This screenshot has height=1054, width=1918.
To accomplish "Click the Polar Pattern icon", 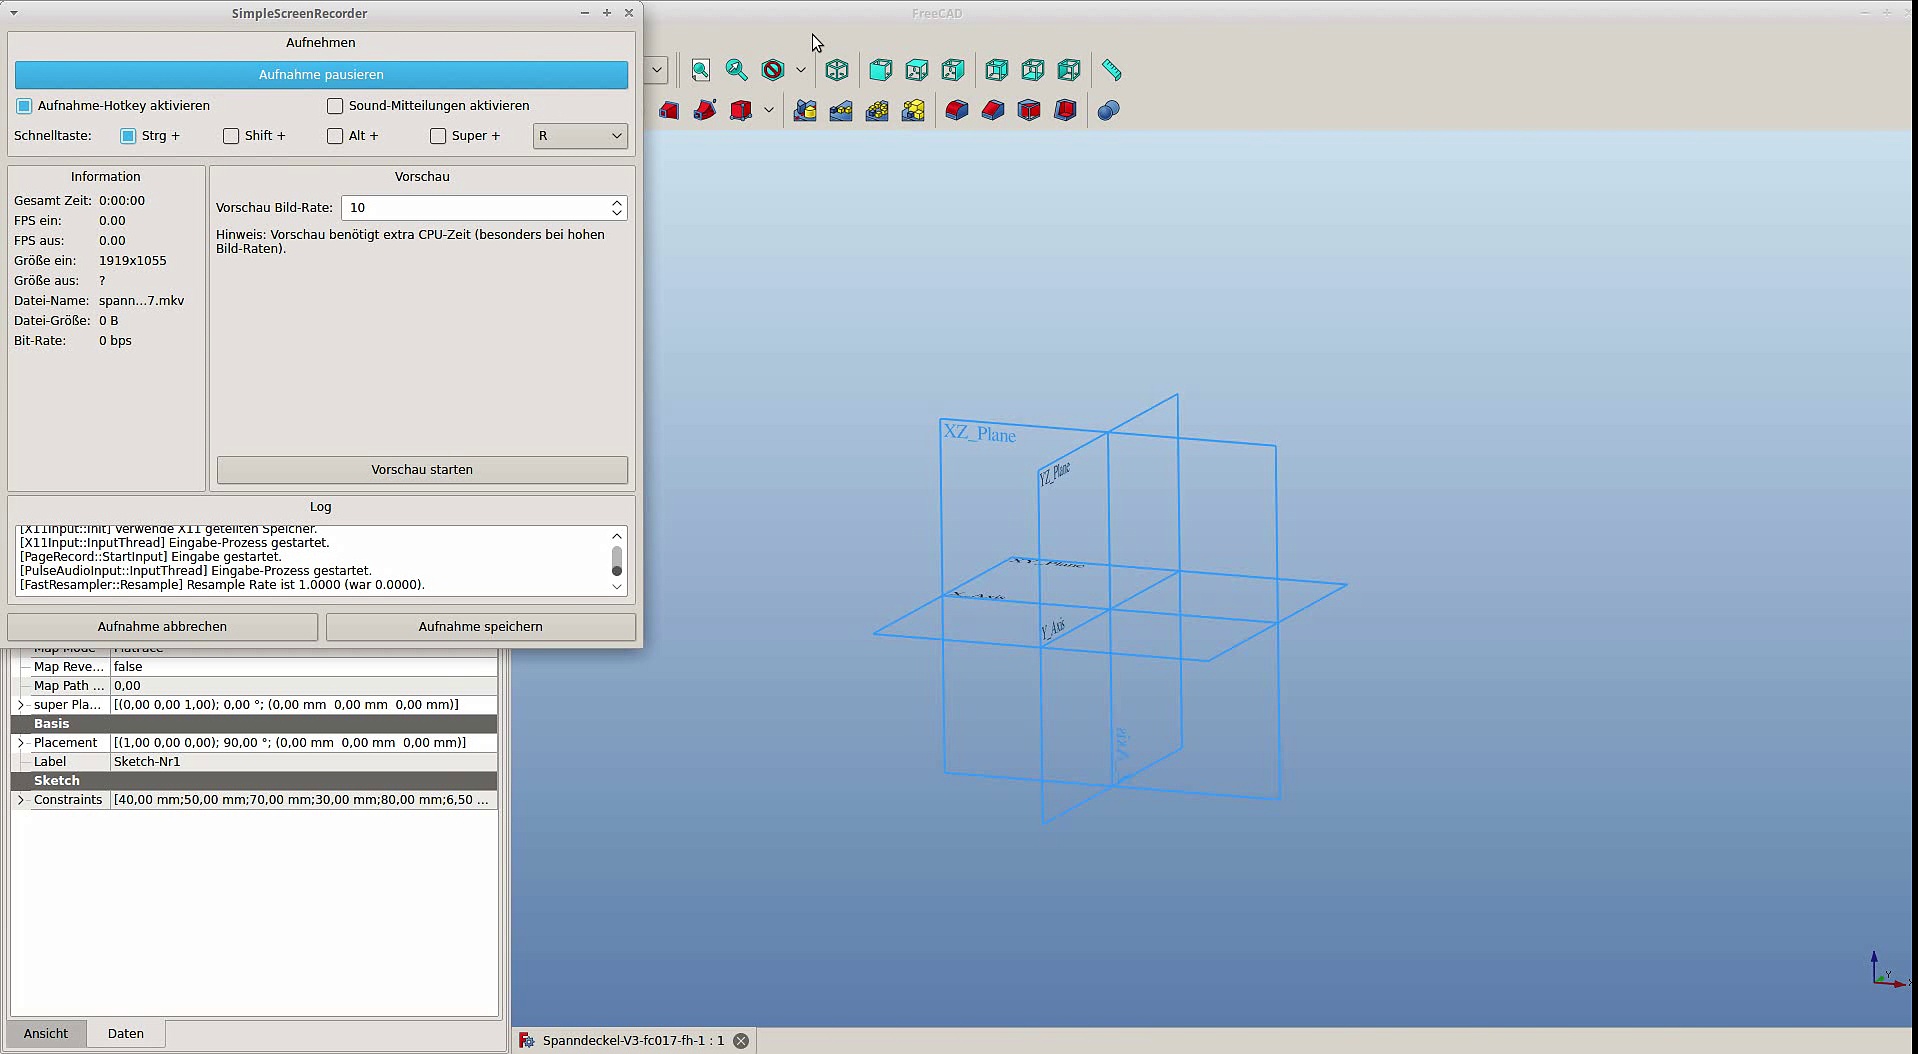I will click(x=877, y=110).
